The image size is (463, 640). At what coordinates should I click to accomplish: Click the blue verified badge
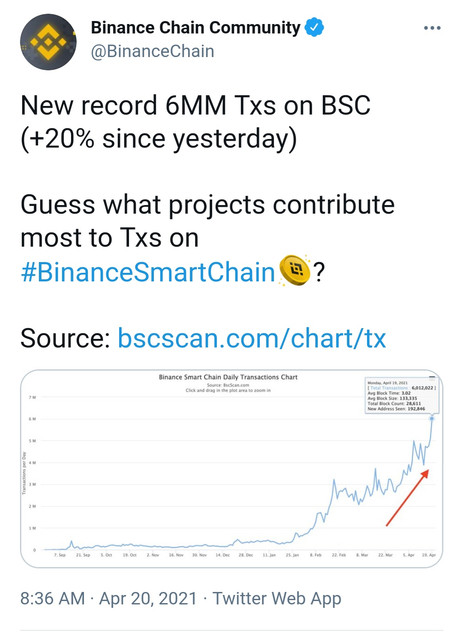click(314, 27)
